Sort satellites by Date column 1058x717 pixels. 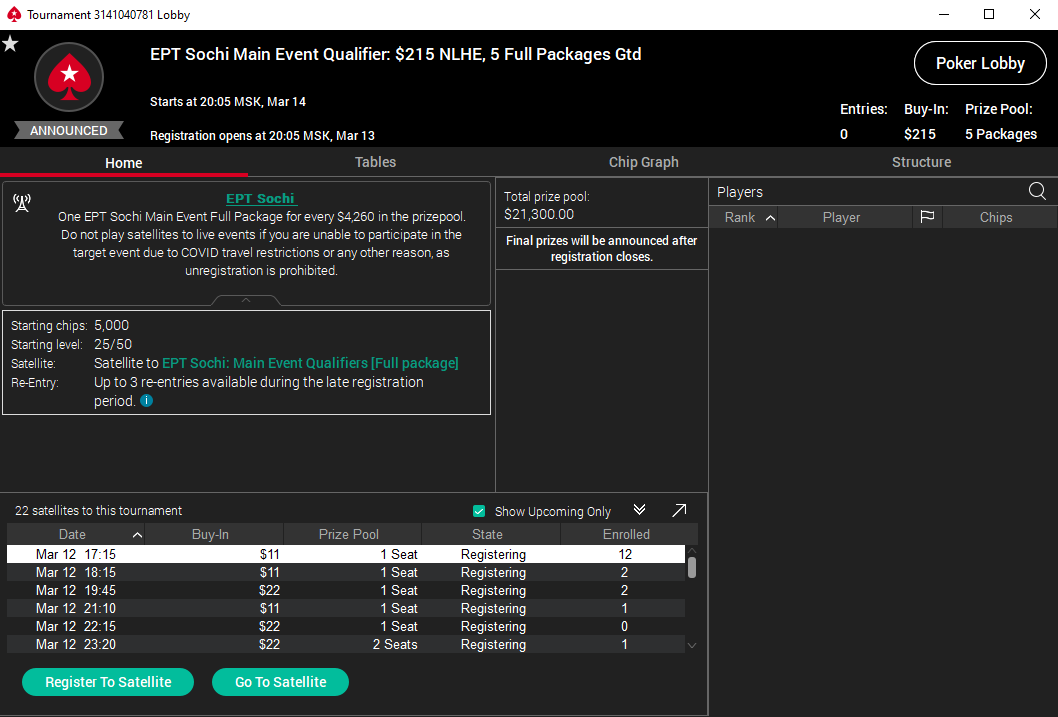coord(76,534)
